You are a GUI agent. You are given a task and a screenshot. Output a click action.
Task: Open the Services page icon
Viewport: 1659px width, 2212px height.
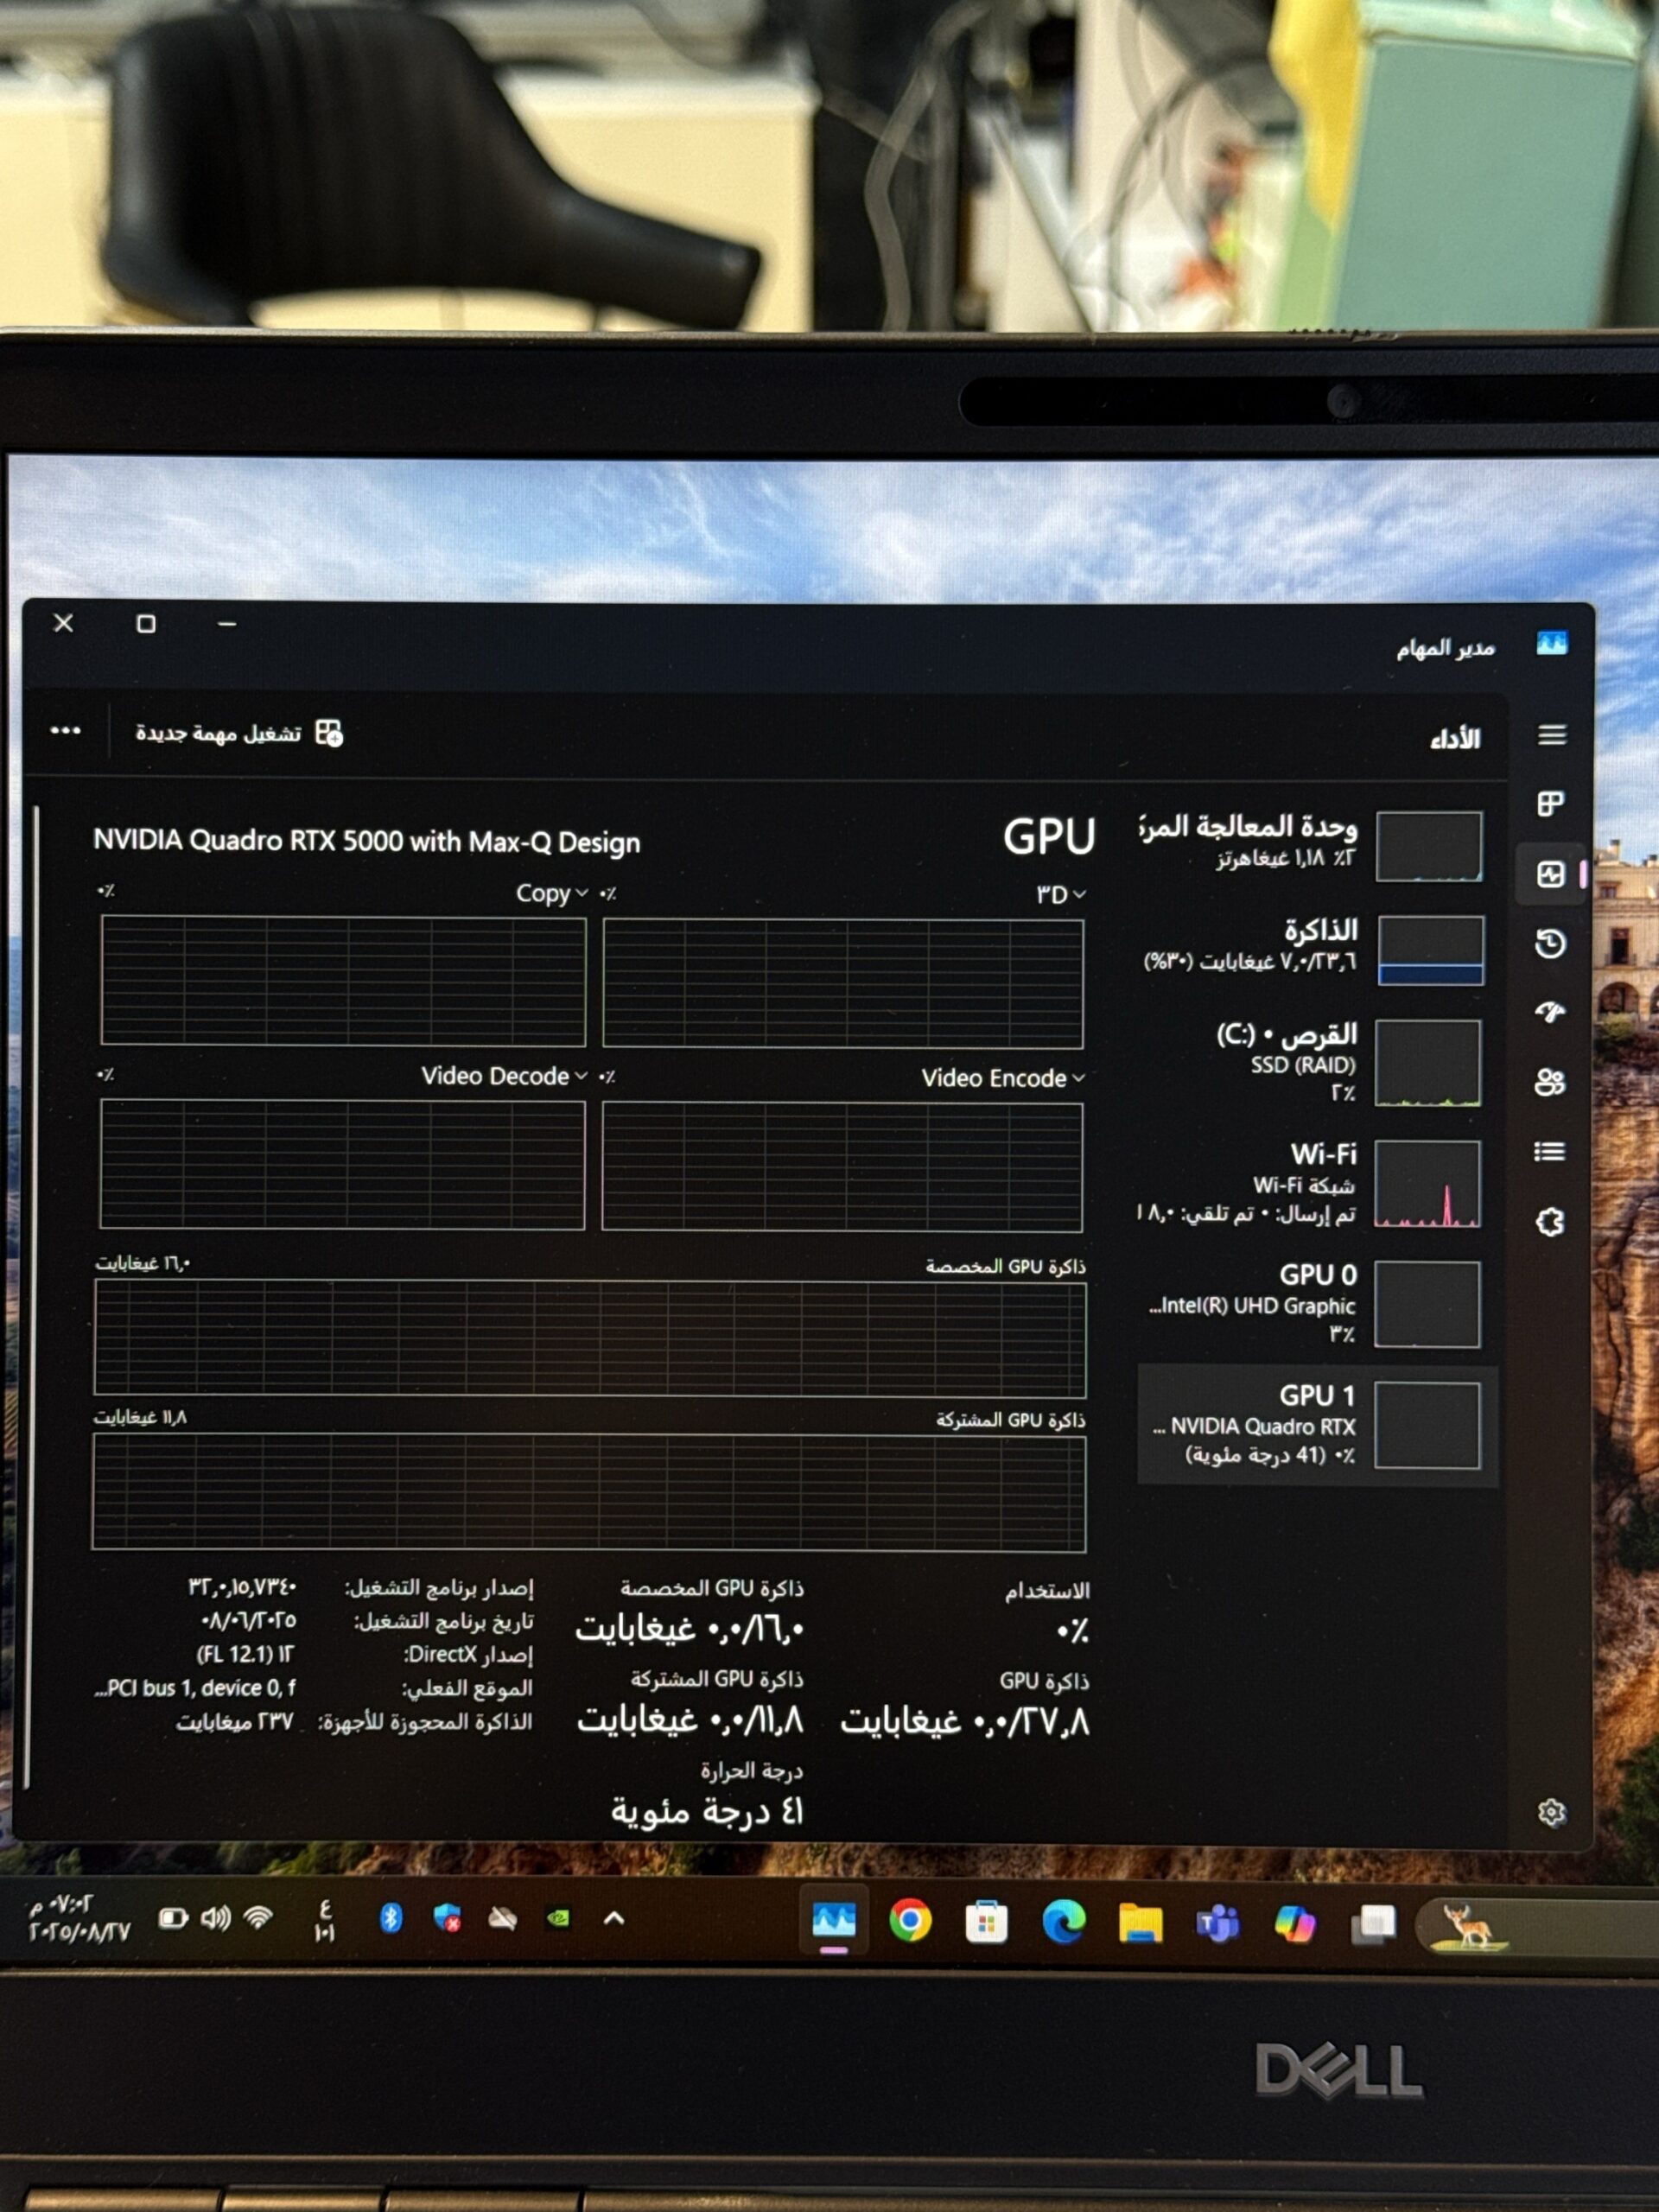click(1550, 1221)
